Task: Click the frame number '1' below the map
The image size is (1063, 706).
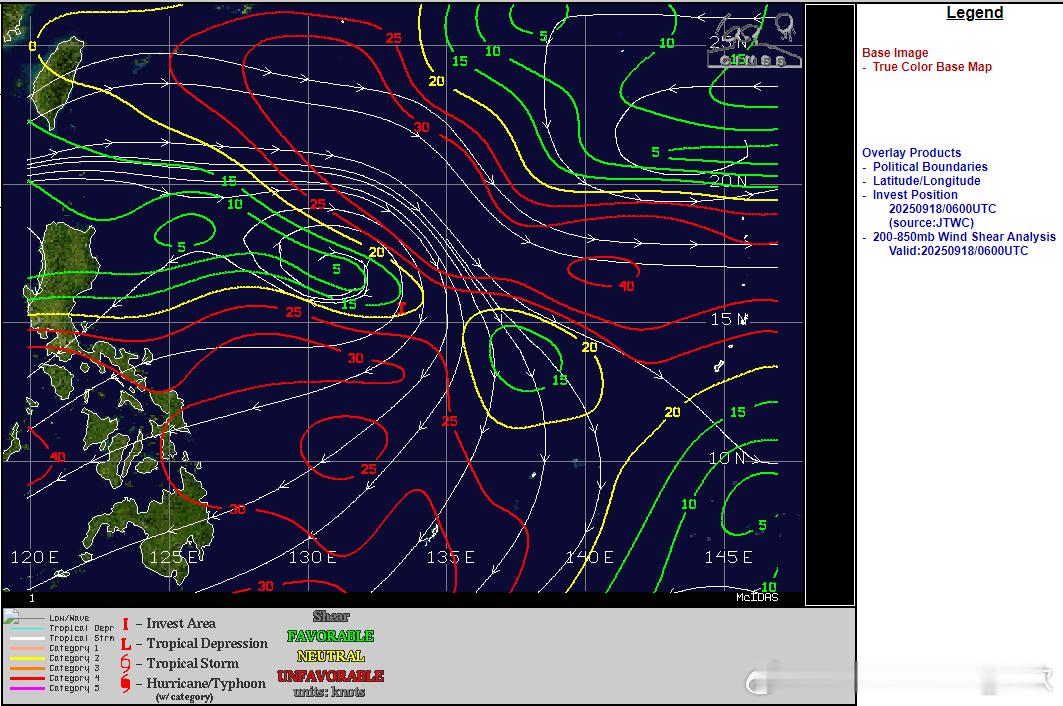Action: pyautogui.click(x=32, y=598)
